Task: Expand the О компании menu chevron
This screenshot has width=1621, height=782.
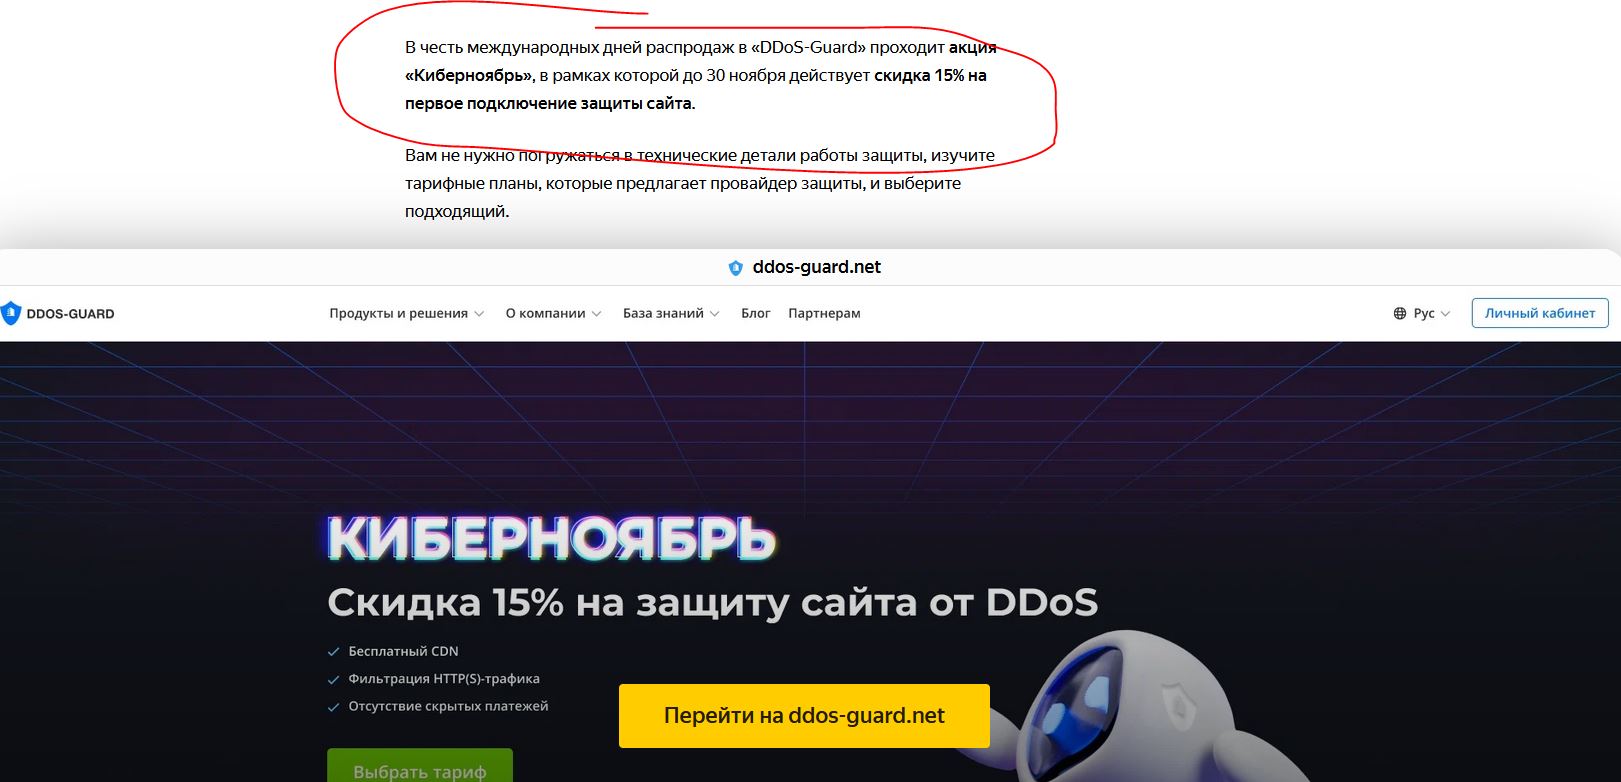Action: click(597, 314)
